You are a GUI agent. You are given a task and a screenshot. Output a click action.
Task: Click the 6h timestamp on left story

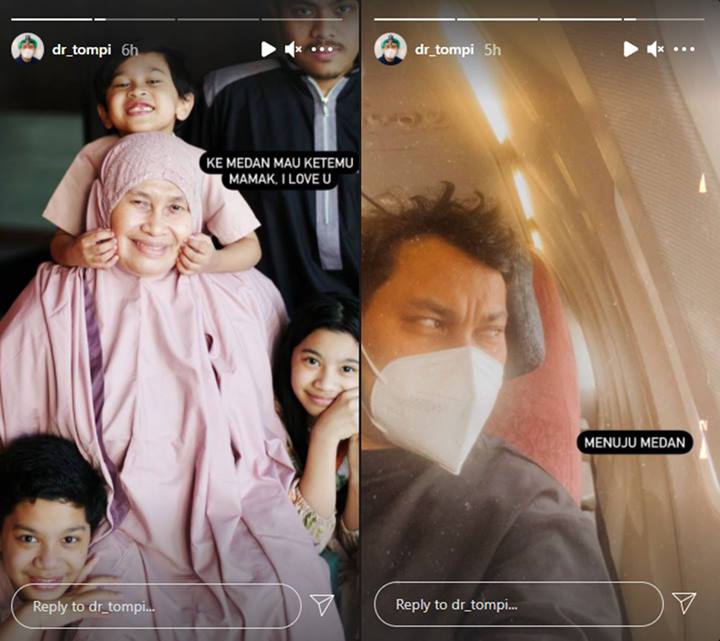pos(129,50)
